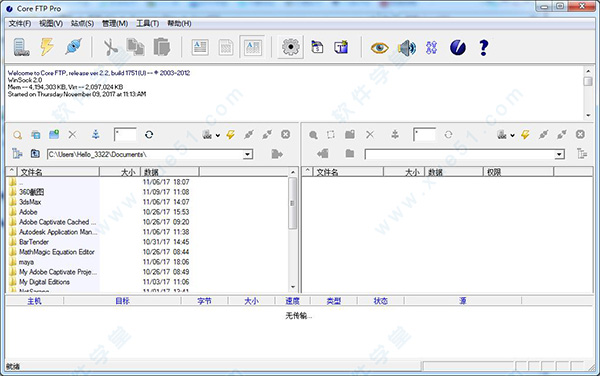Click the local file list vertical scrollbar thumb
This screenshot has width=600, height=376.
293,203
